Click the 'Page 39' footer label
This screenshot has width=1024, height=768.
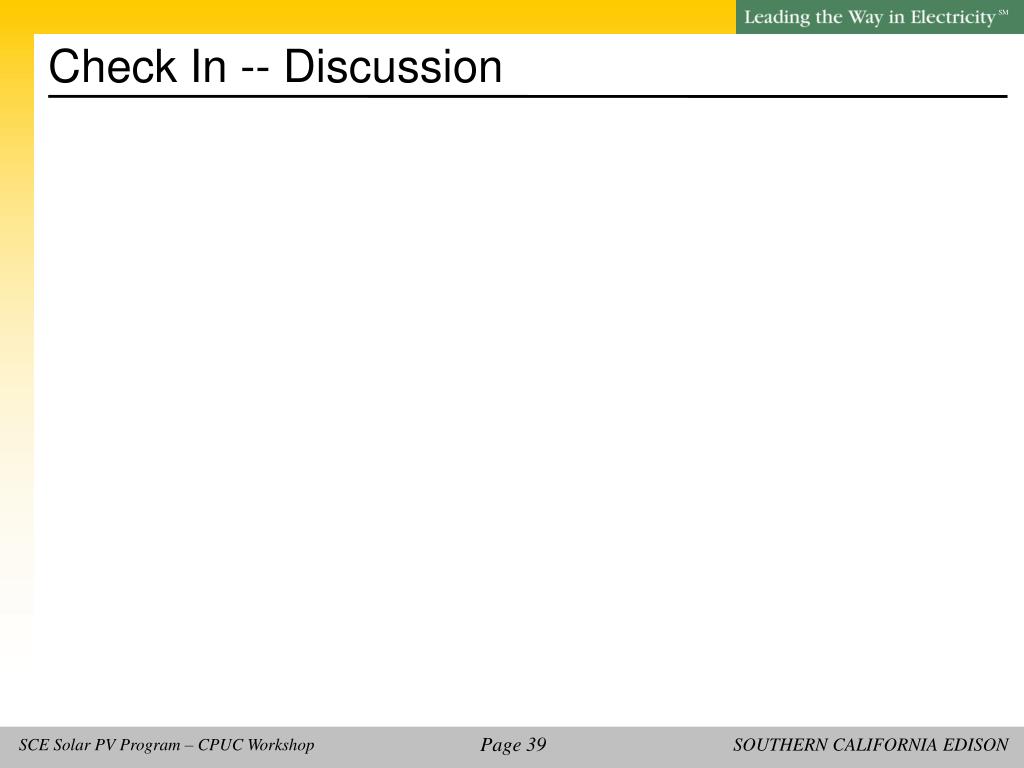click(x=513, y=745)
